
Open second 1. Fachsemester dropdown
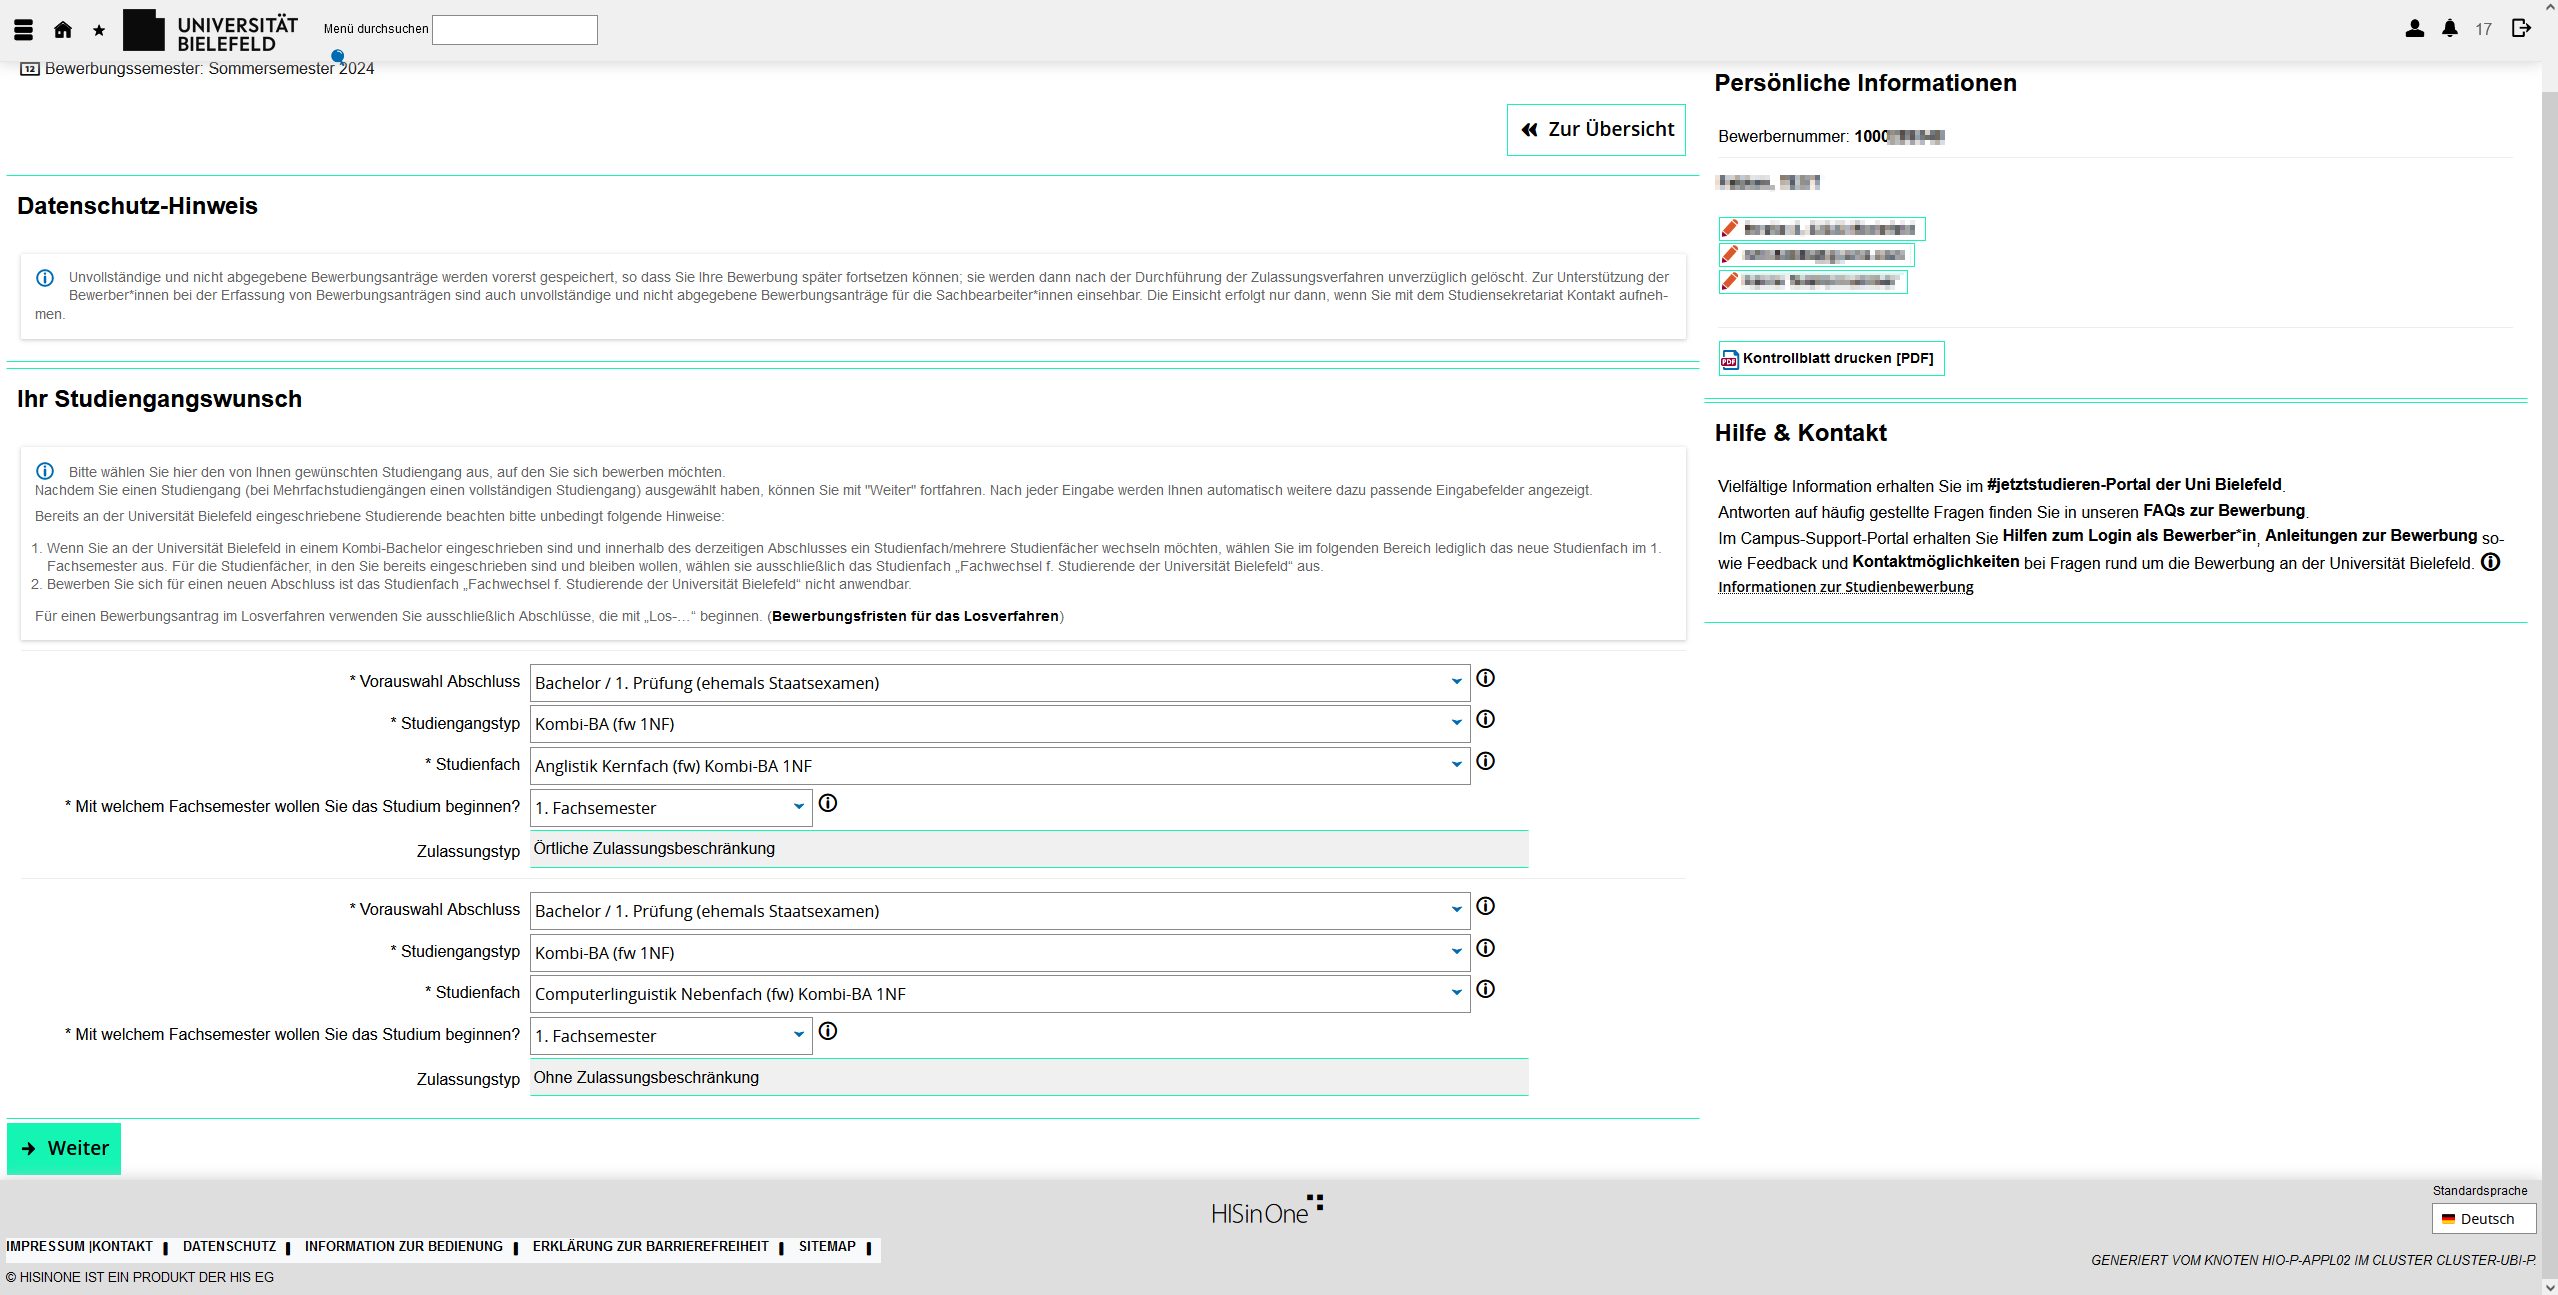(671, 1036)
